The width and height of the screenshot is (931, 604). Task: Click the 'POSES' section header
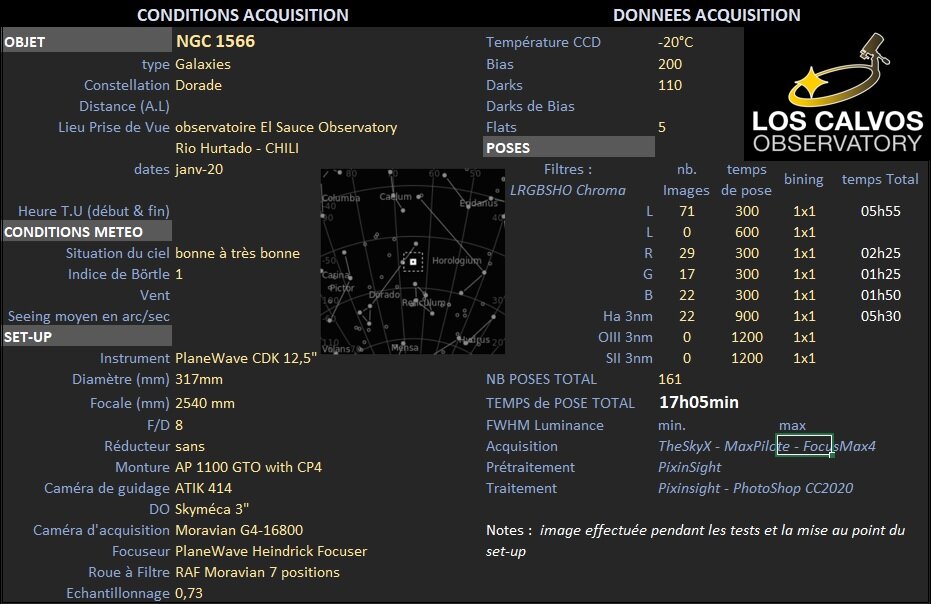pyautogui.click(x=569, y=147)
